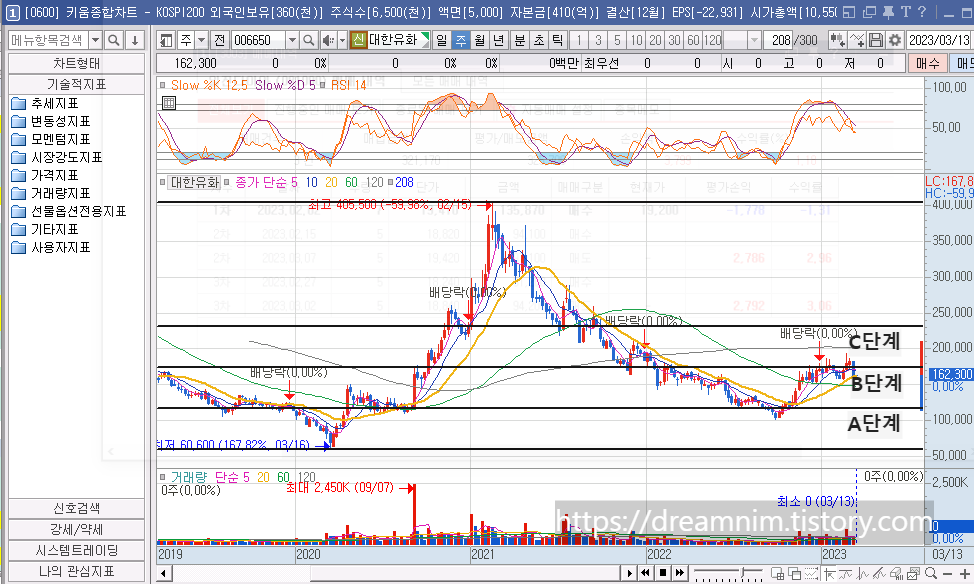Save chart with floppy disk icon
This screenshot has width=974, height=584.
pyautogui.click(x=876, y=40)
